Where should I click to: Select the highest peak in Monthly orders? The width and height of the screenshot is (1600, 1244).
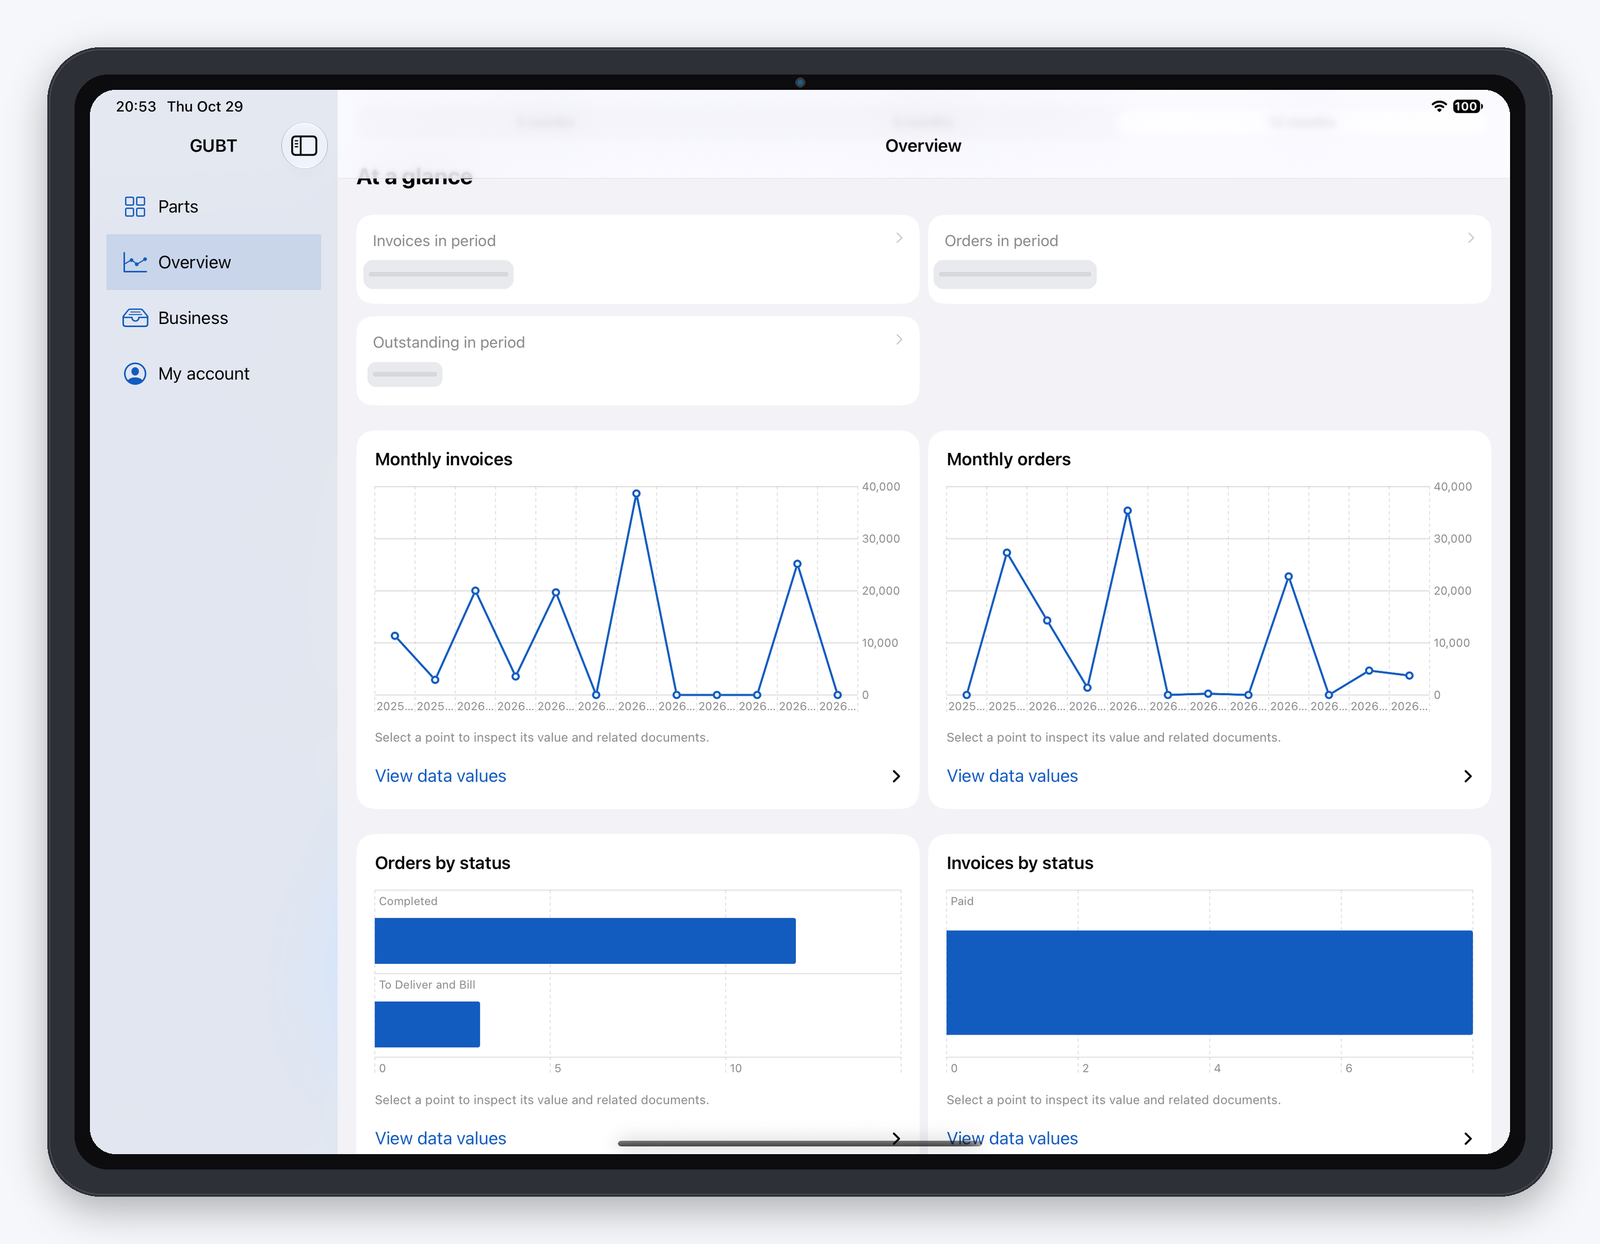(1127, 511)
